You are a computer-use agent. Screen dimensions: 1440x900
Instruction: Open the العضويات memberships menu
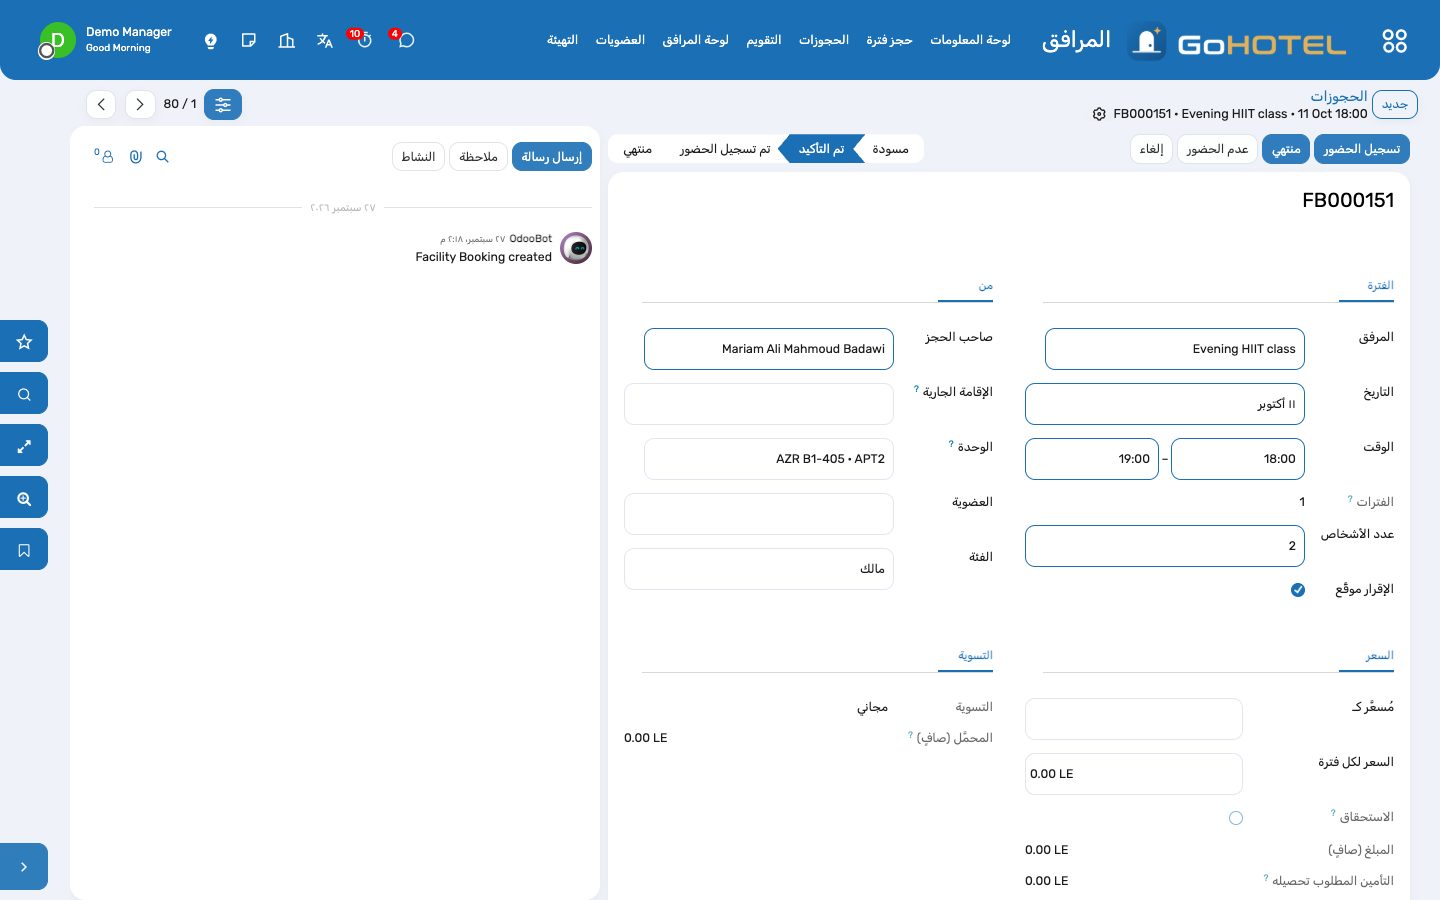pos(620,40)
